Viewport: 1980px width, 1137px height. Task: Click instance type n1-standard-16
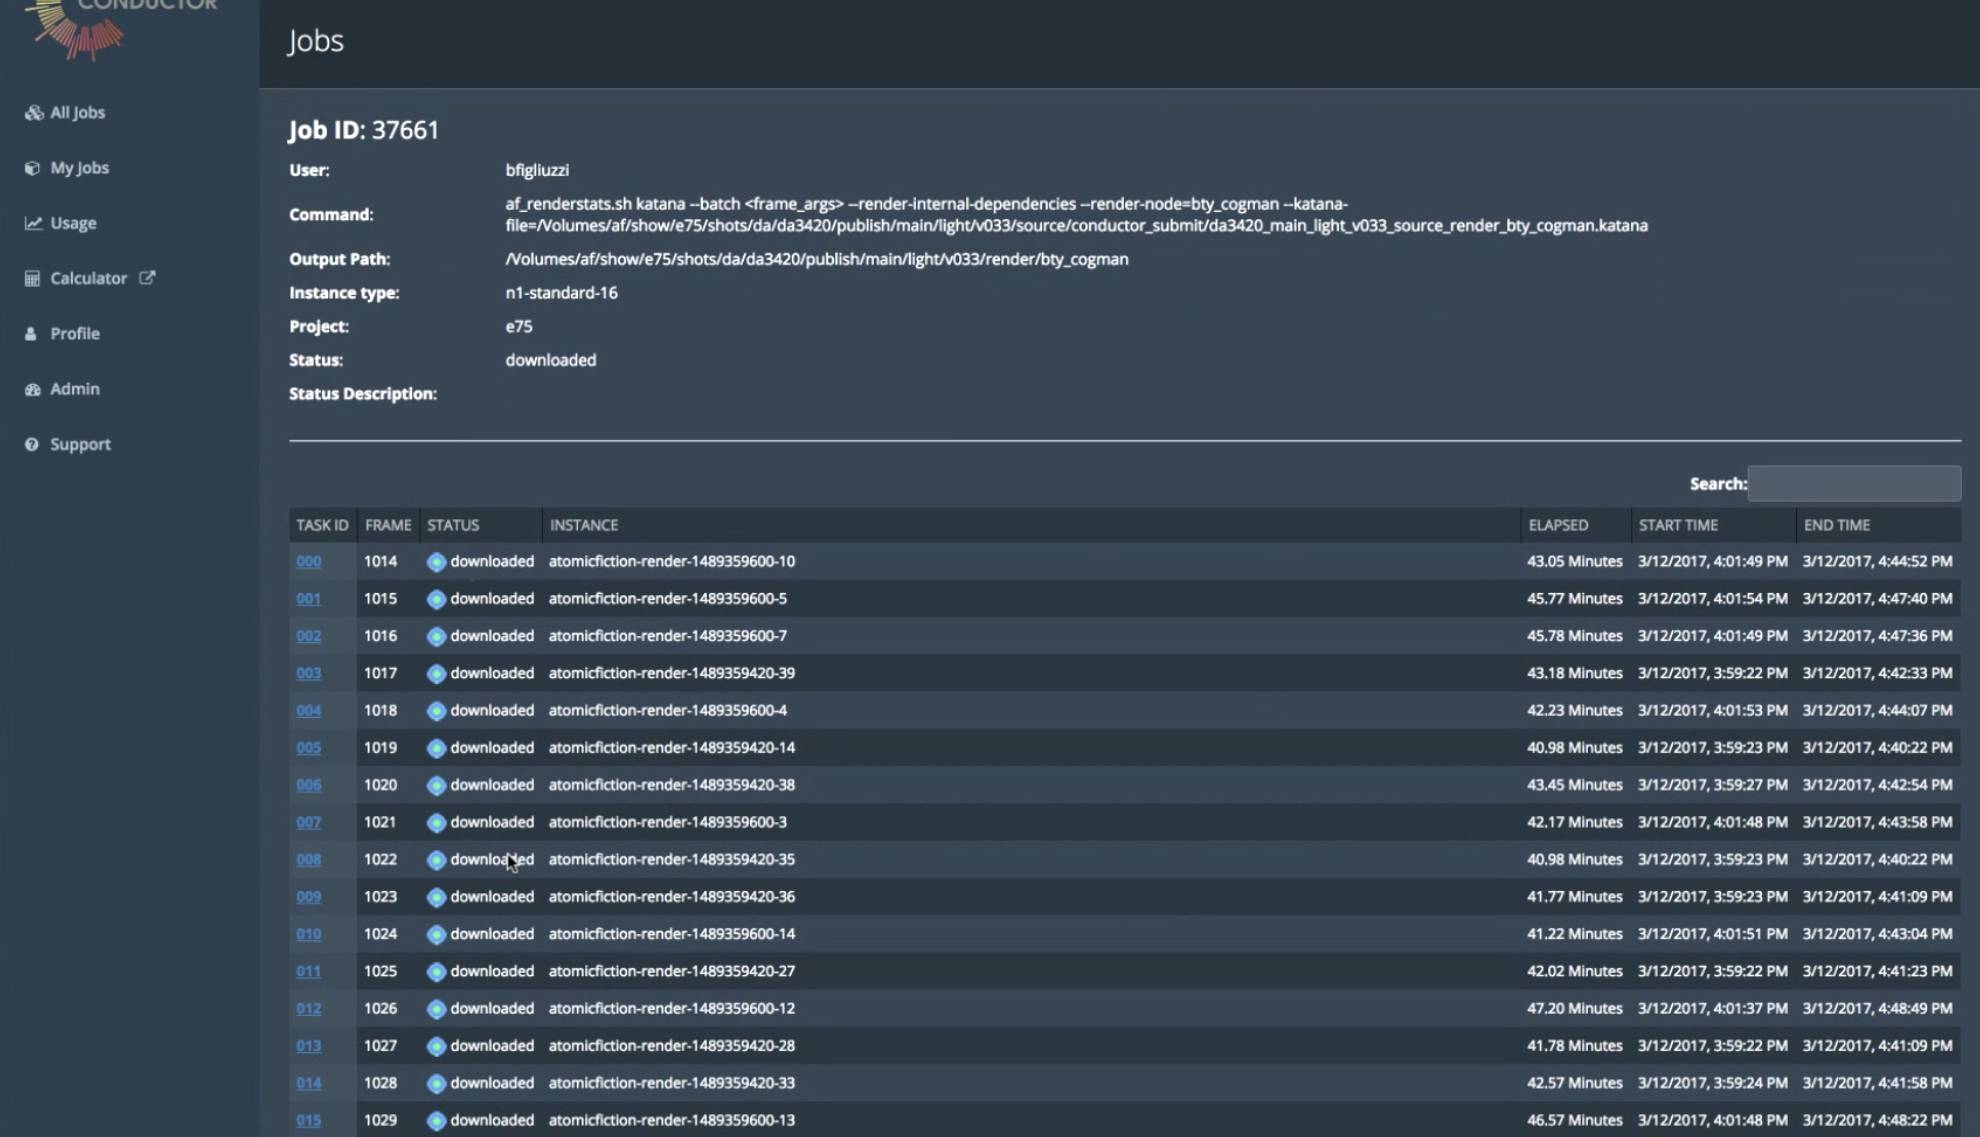pos(561,293)
